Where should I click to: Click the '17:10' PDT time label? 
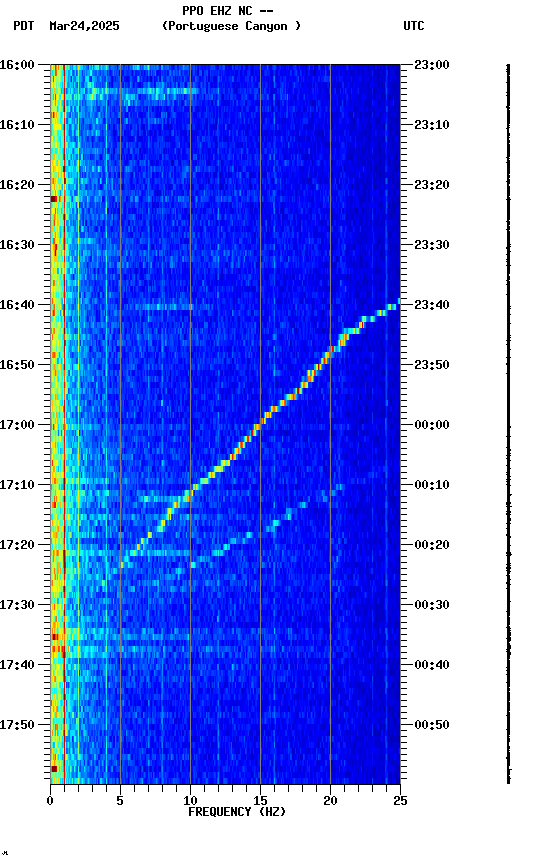point(17,485)
